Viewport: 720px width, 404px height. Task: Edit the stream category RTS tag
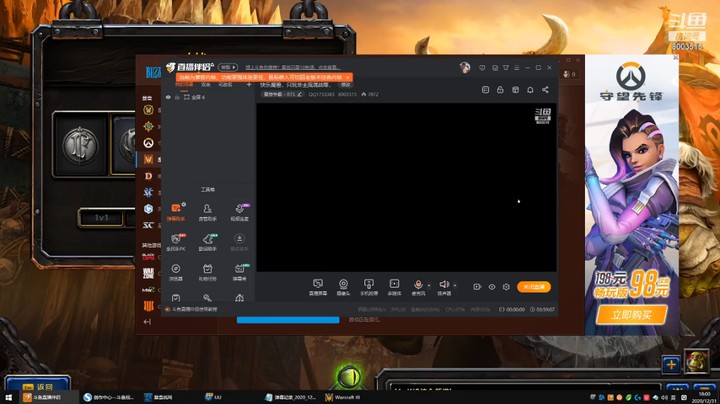click(x=282, y=95)
